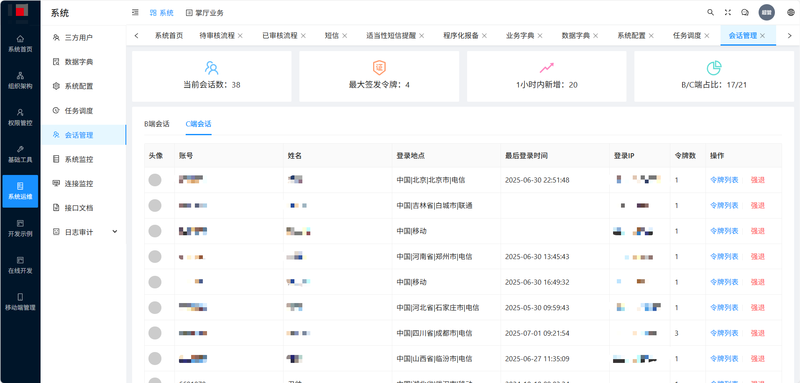Close the 已审核流程 tab
Image resolution: width=800 pixels, height=383 pixels.
click(x=303, y=36)
